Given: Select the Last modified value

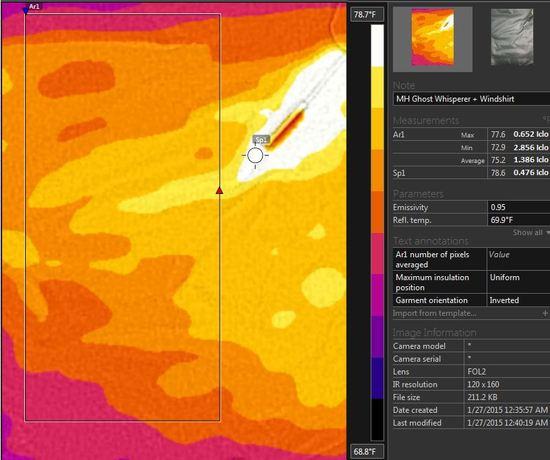Looking at the screenshot, I should click(x=508, y=423).
